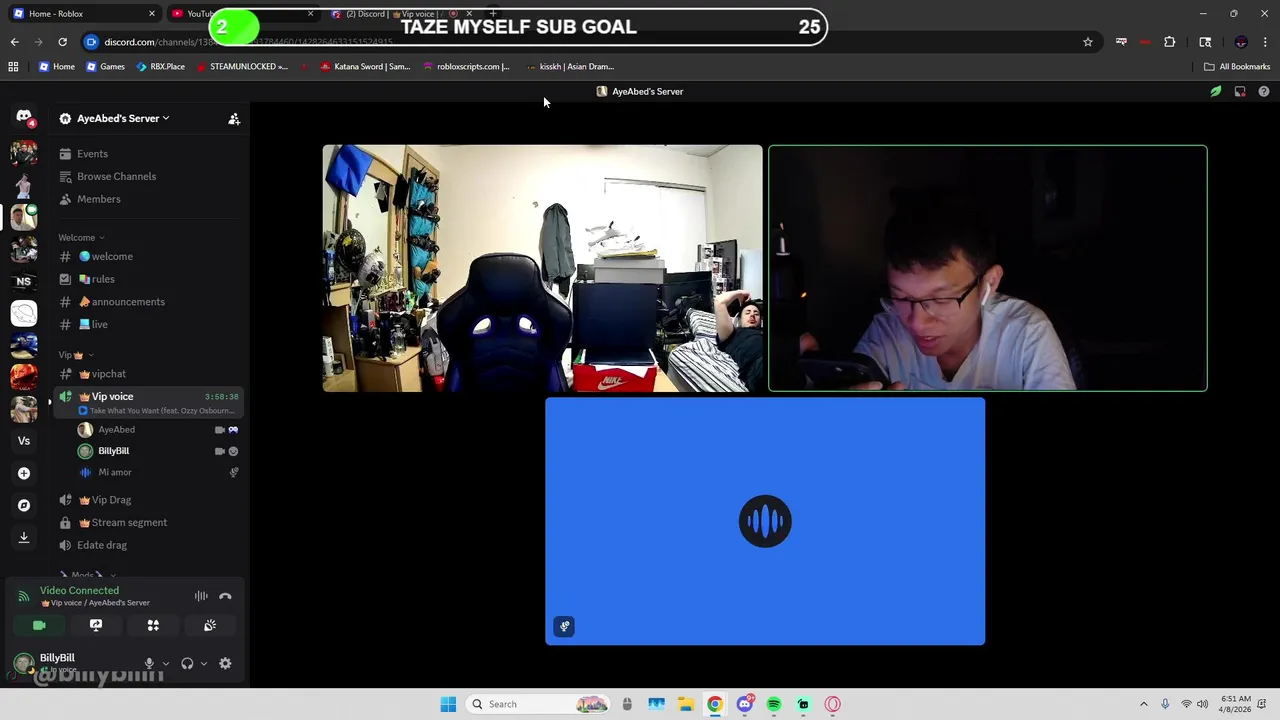Bookmark page with the star icon
Screen dimensions: 1280x720
1088,42
